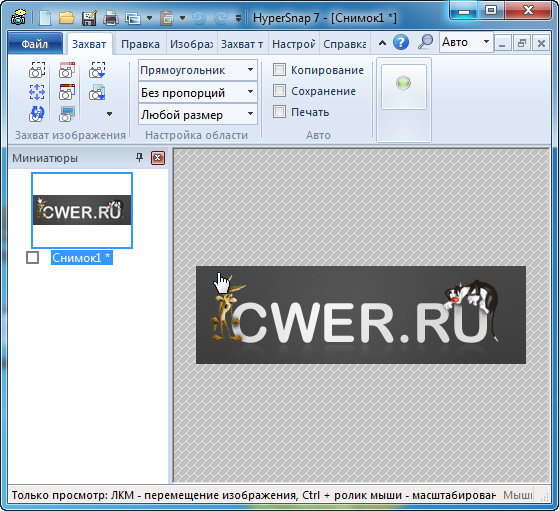Screen dimensions: 559x511
Task: Enable the Сохранение checkbox
Action: pos(279,91)
